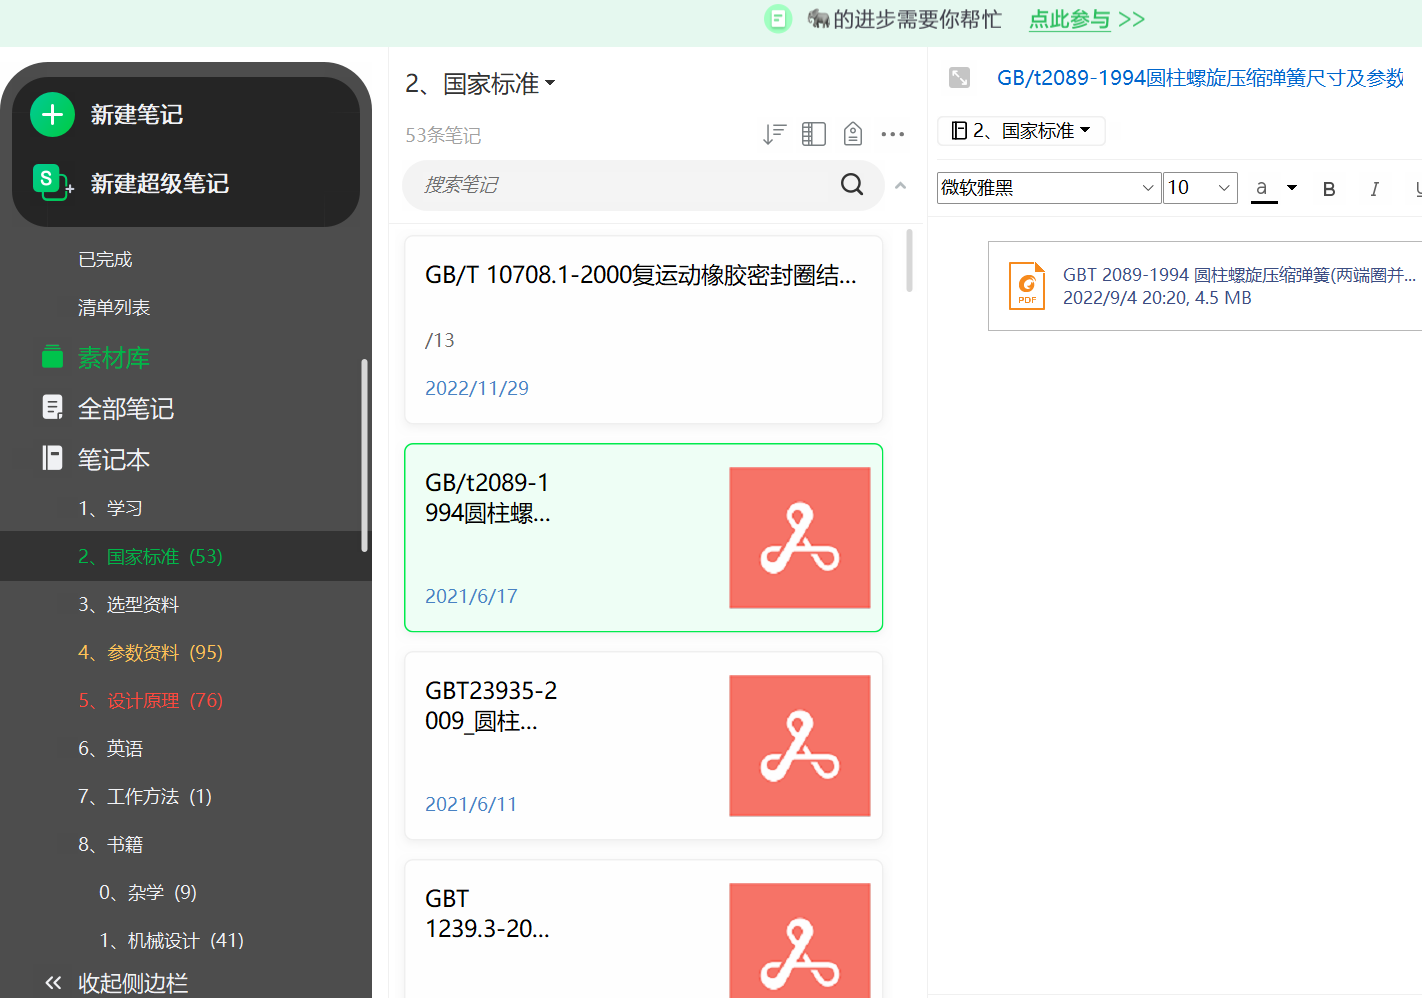
Task: Open 全部笔记 in the sidebar
Action: click(125, 409)
